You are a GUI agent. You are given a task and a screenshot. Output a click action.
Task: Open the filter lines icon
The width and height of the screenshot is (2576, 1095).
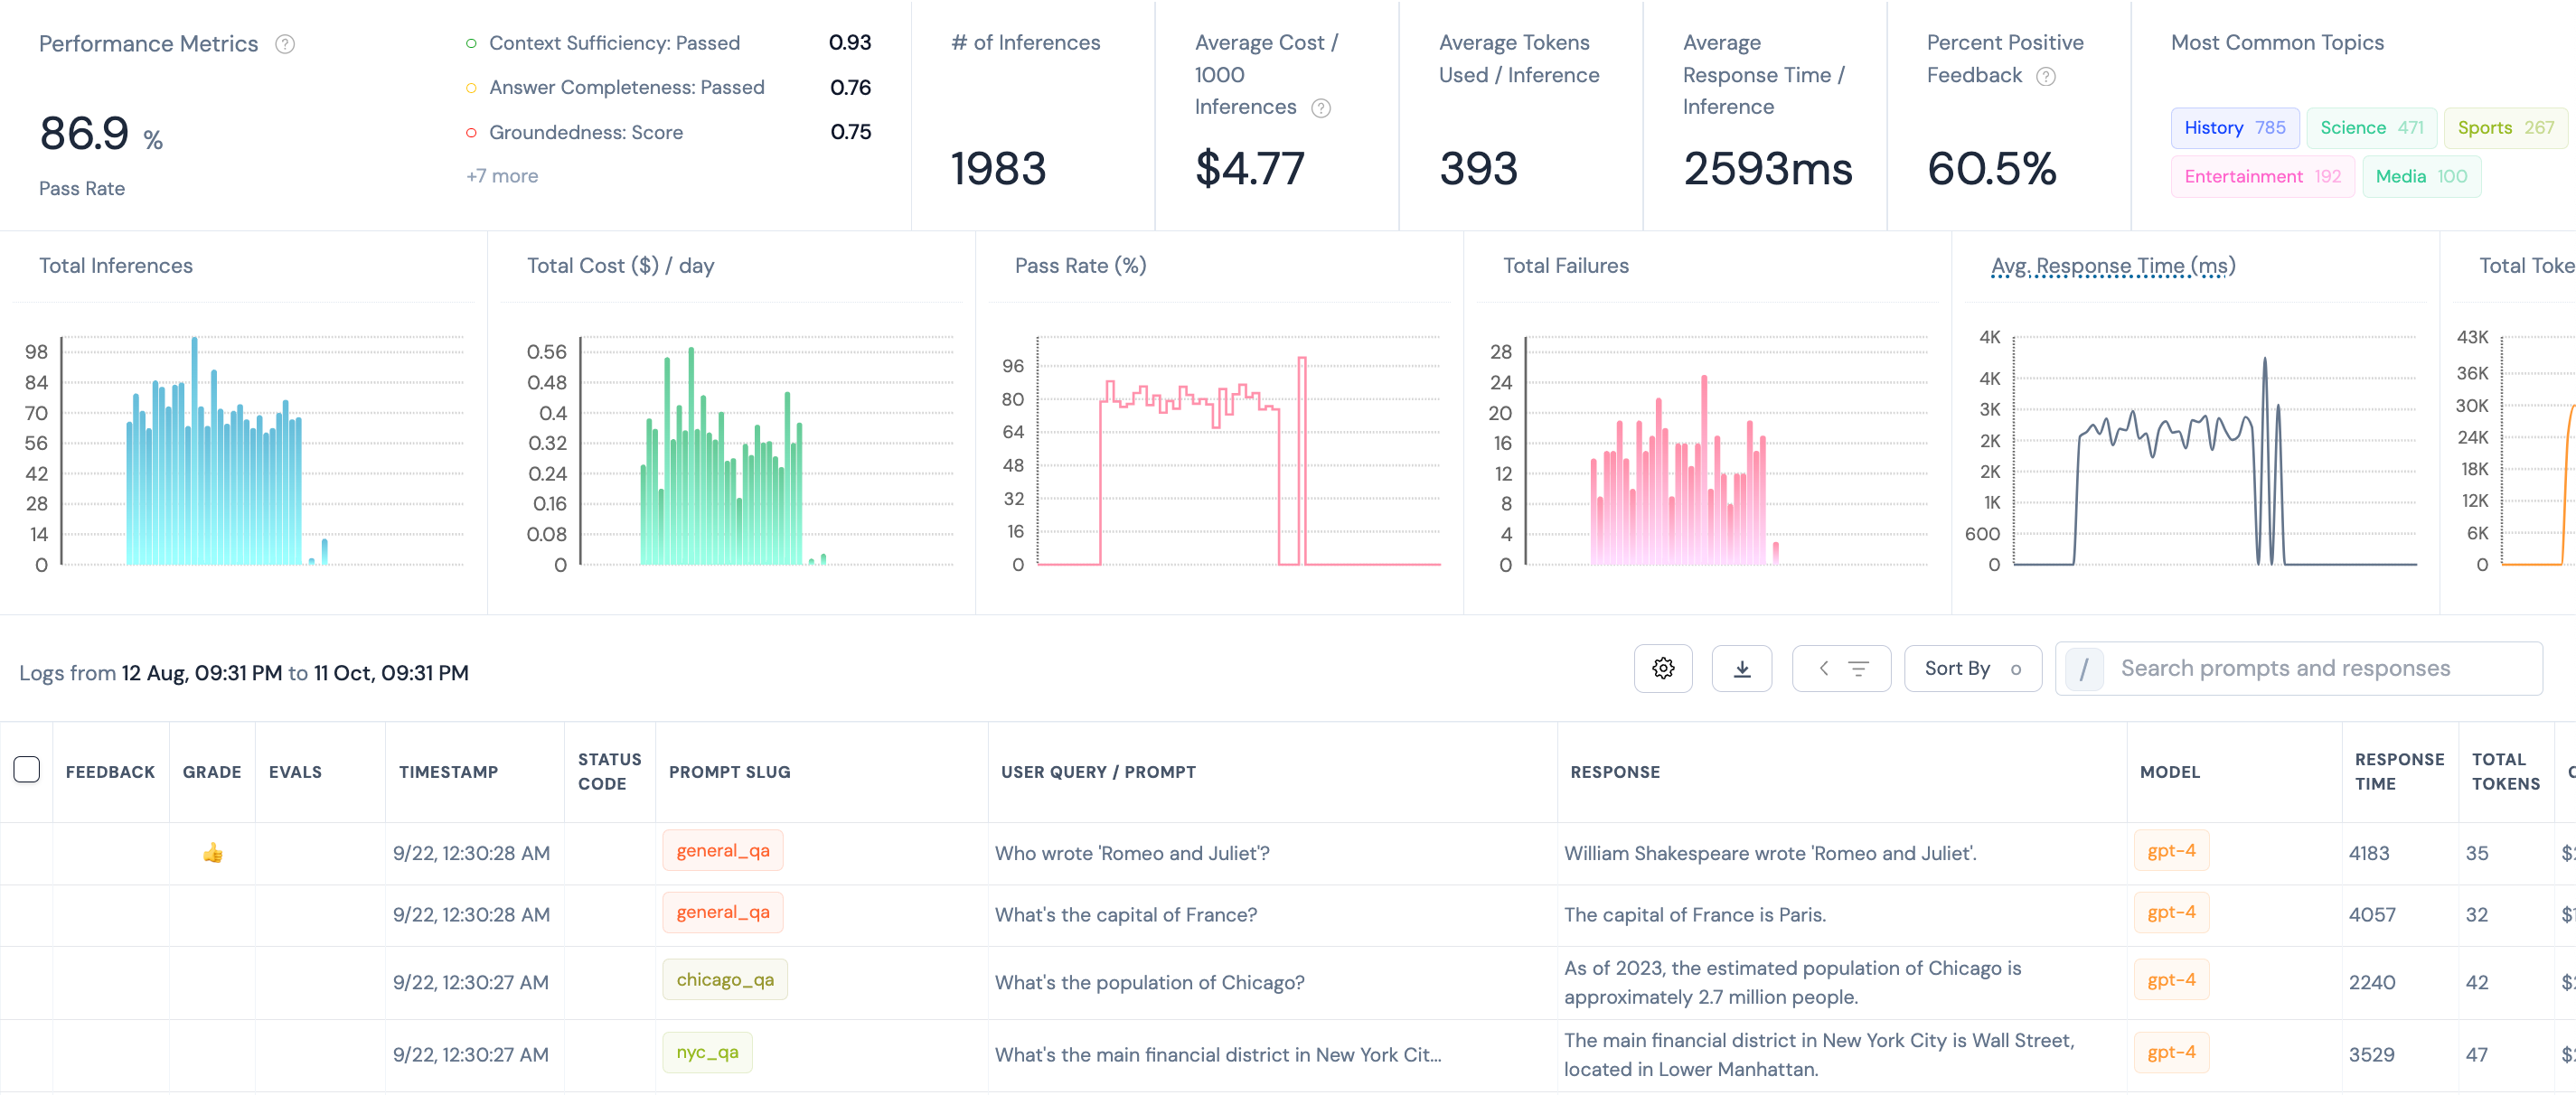[x=1858, y=668]
